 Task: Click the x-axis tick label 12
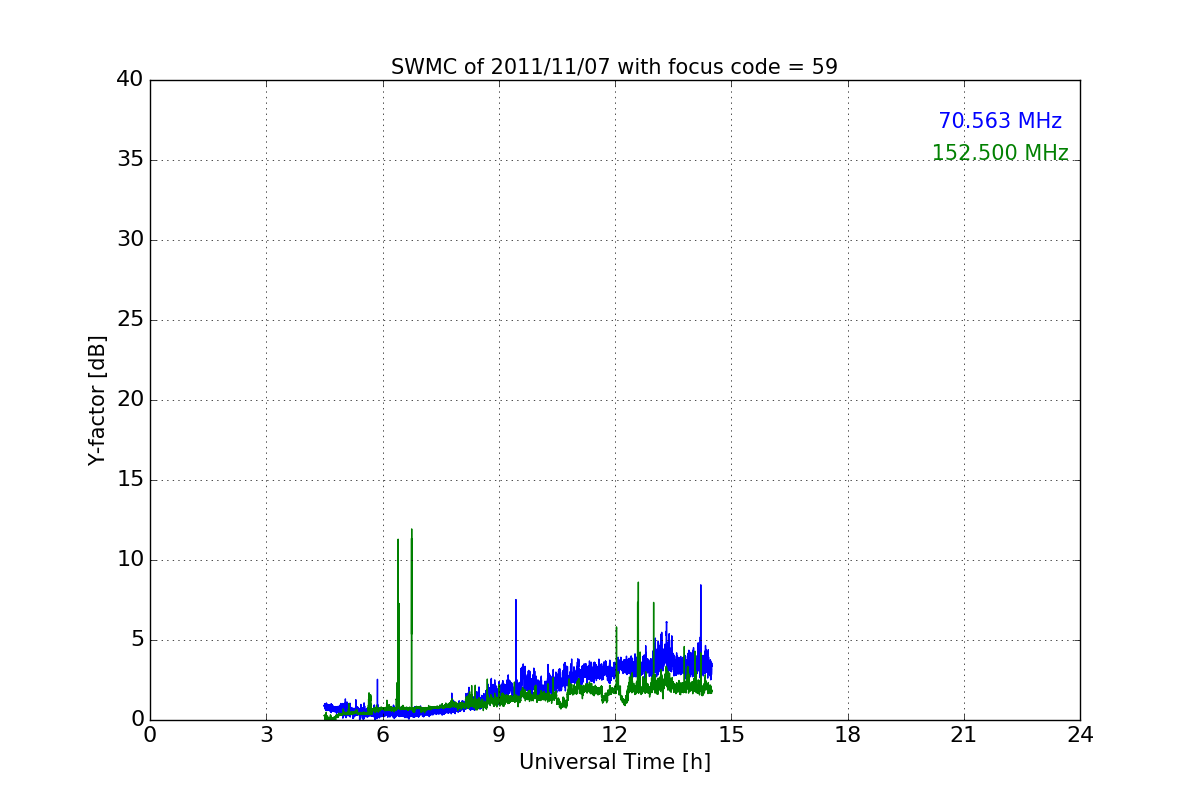coord(615,735)
